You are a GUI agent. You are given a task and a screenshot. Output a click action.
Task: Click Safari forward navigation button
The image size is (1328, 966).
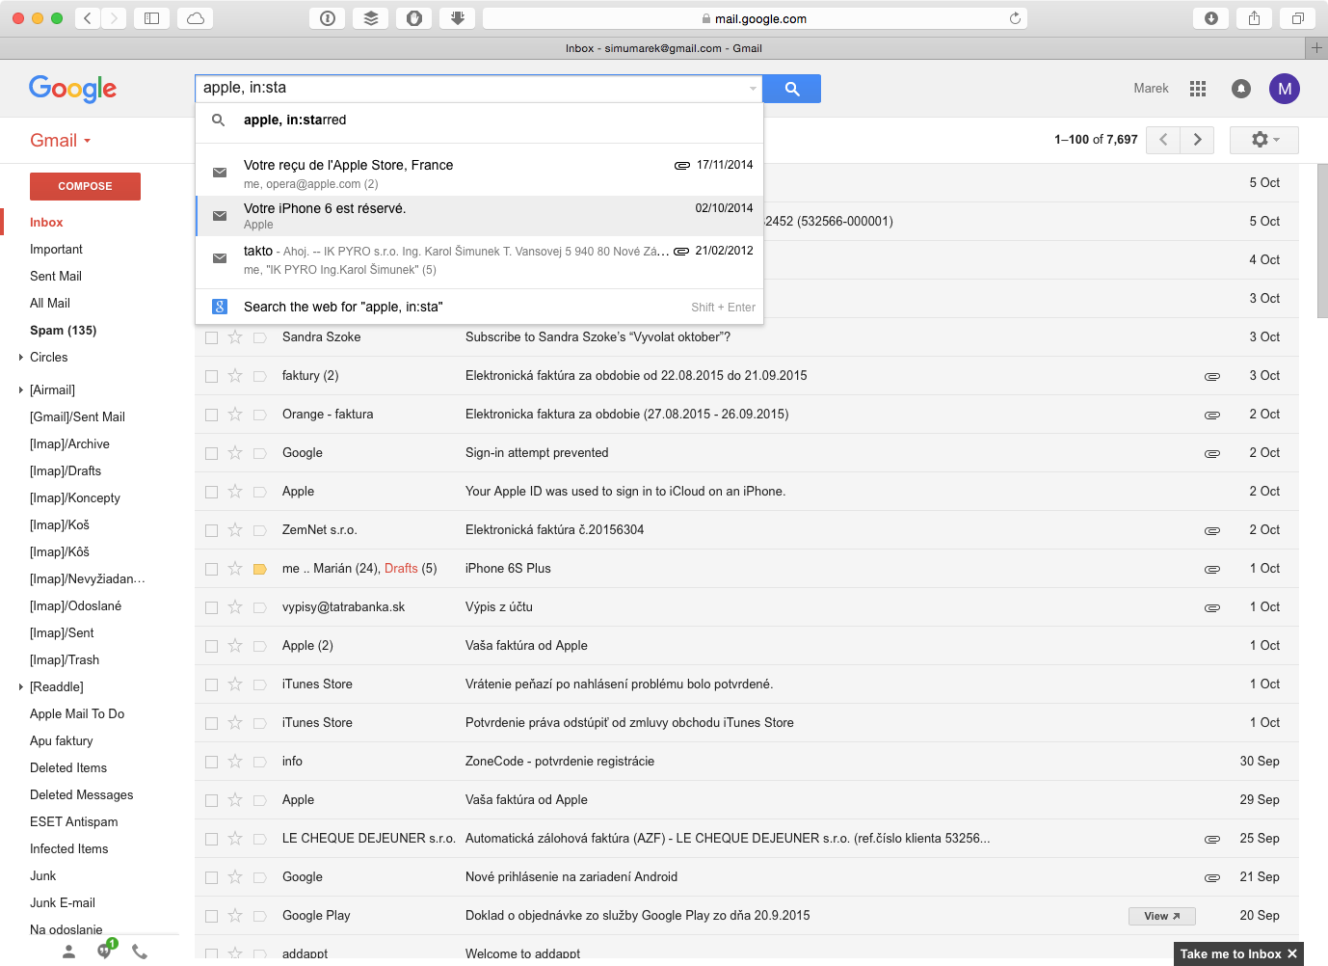(115, 18)
